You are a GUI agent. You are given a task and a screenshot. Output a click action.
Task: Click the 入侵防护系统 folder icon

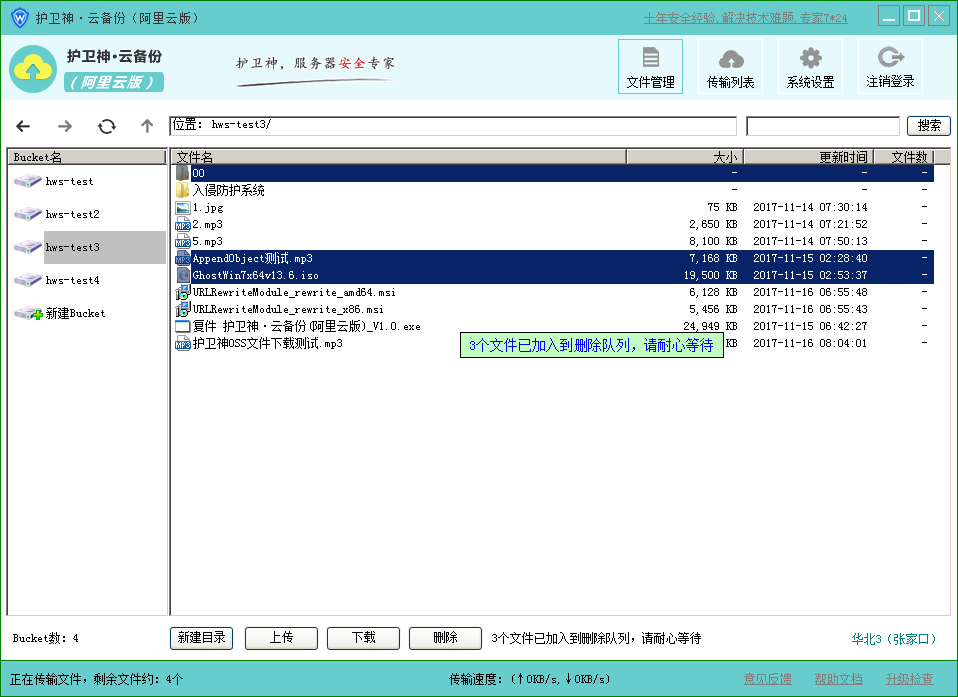coord(182,190)
